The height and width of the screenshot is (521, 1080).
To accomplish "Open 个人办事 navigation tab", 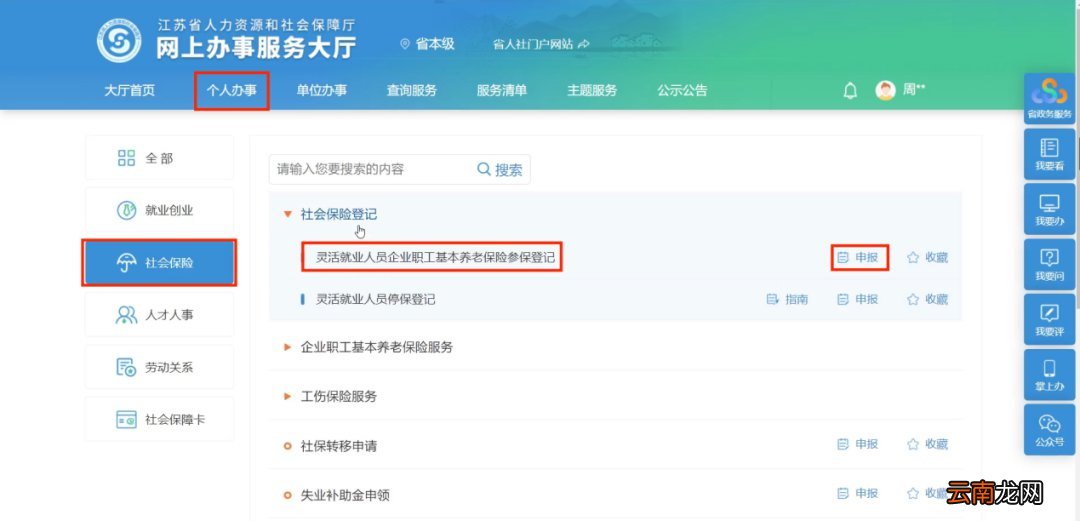I will (x=231, y=91).
